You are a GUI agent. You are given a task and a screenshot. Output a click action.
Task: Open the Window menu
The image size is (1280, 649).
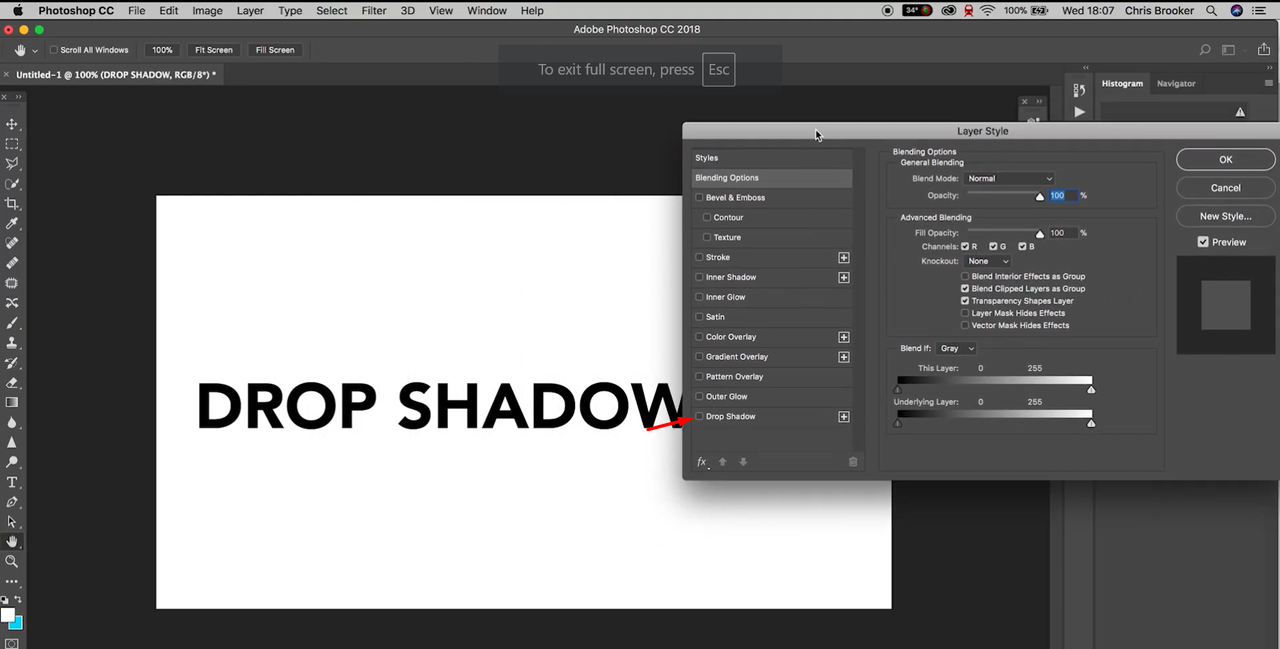coord(487,11)
